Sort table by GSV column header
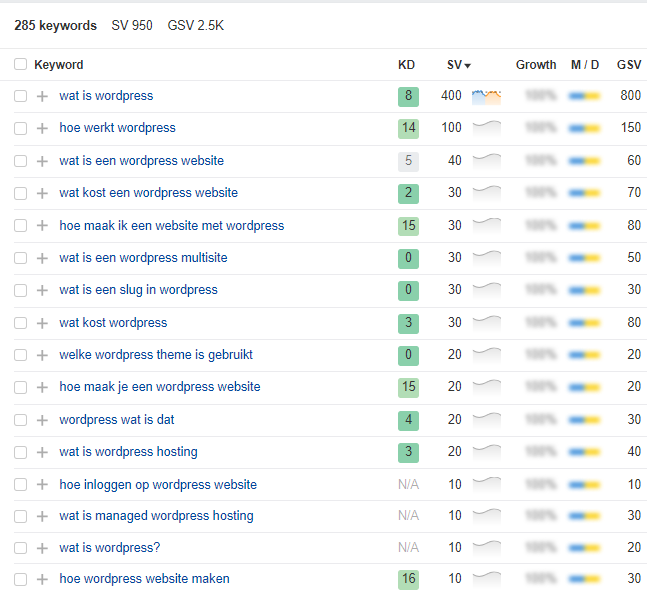The height and width of the screenshot is (593, 647). (x=629, y=65)
